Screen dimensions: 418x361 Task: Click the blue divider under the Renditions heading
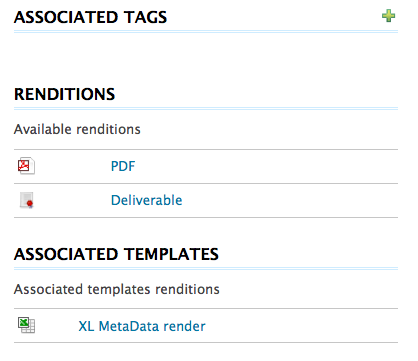[x=206, y=109]
